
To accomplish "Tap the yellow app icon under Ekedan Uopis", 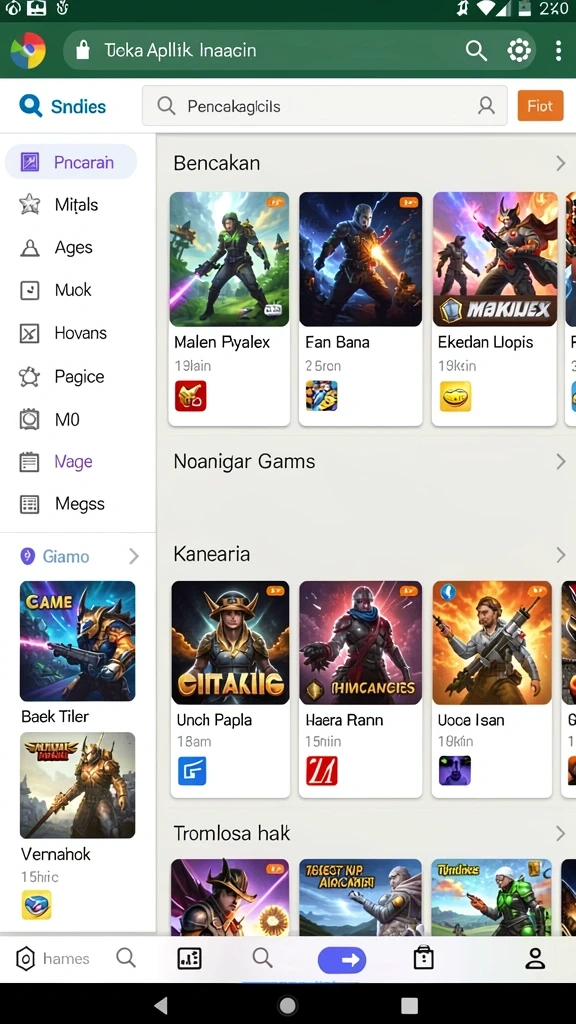I will click(455, 396).
